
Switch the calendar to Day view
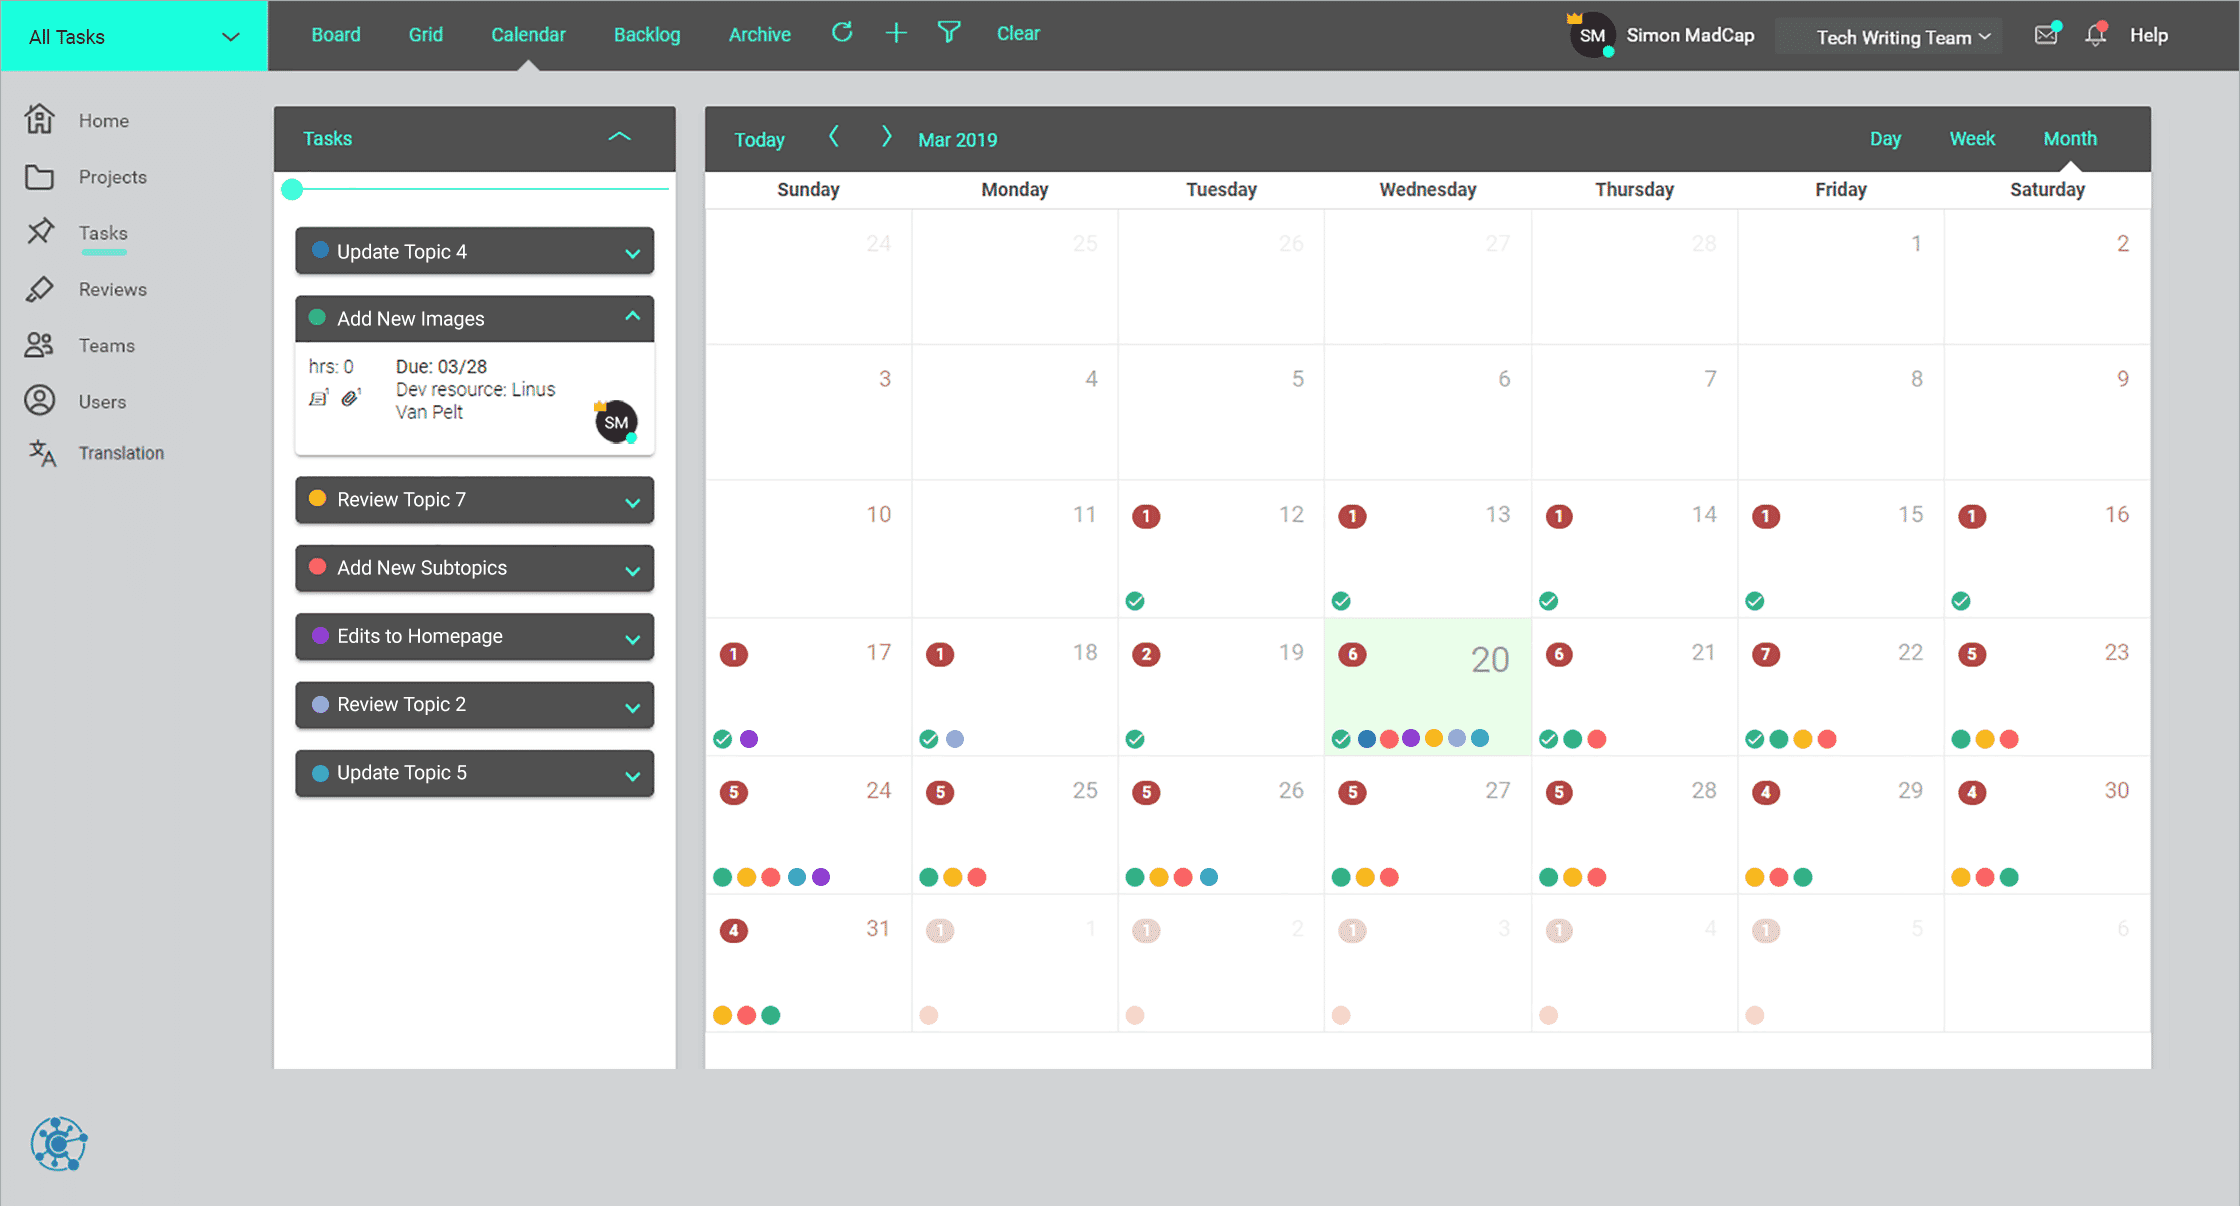(x=1885, y=138)
